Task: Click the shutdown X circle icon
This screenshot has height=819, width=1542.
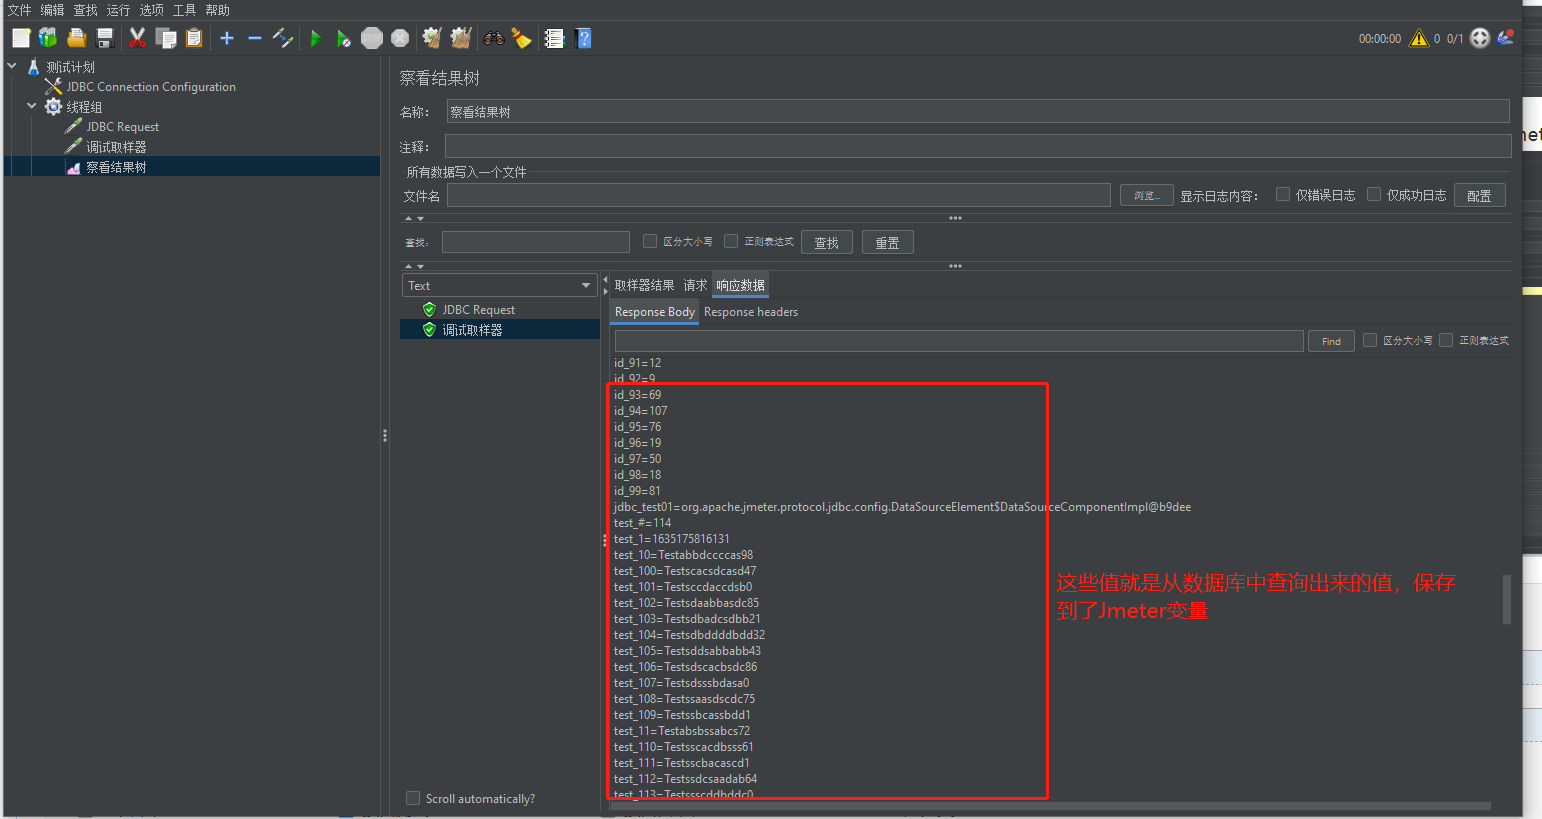Action: (x=400, y=38)
